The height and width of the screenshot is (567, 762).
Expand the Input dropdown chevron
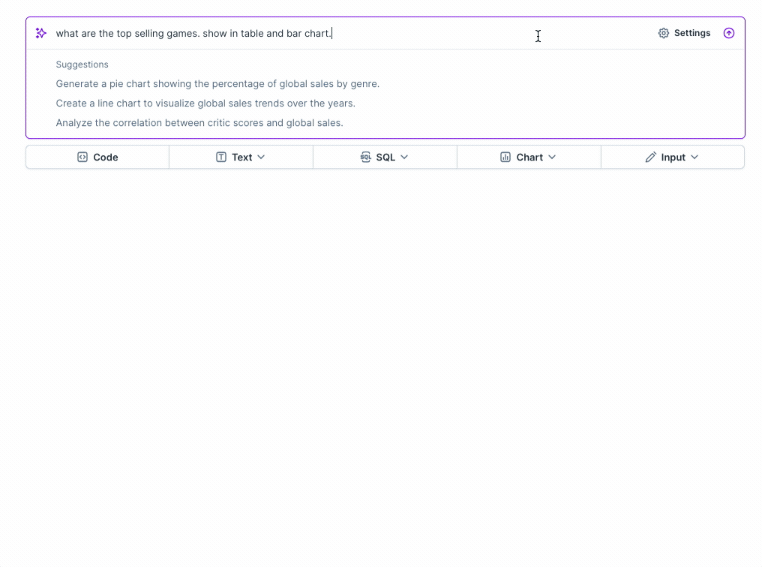(x=694, y=157)
